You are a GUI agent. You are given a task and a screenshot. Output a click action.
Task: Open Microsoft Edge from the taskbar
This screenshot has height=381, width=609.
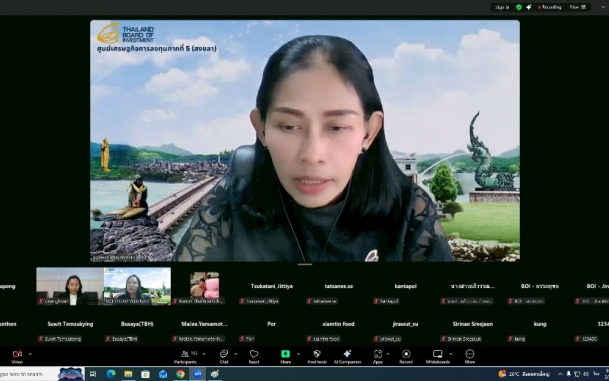tap(111, 374)
